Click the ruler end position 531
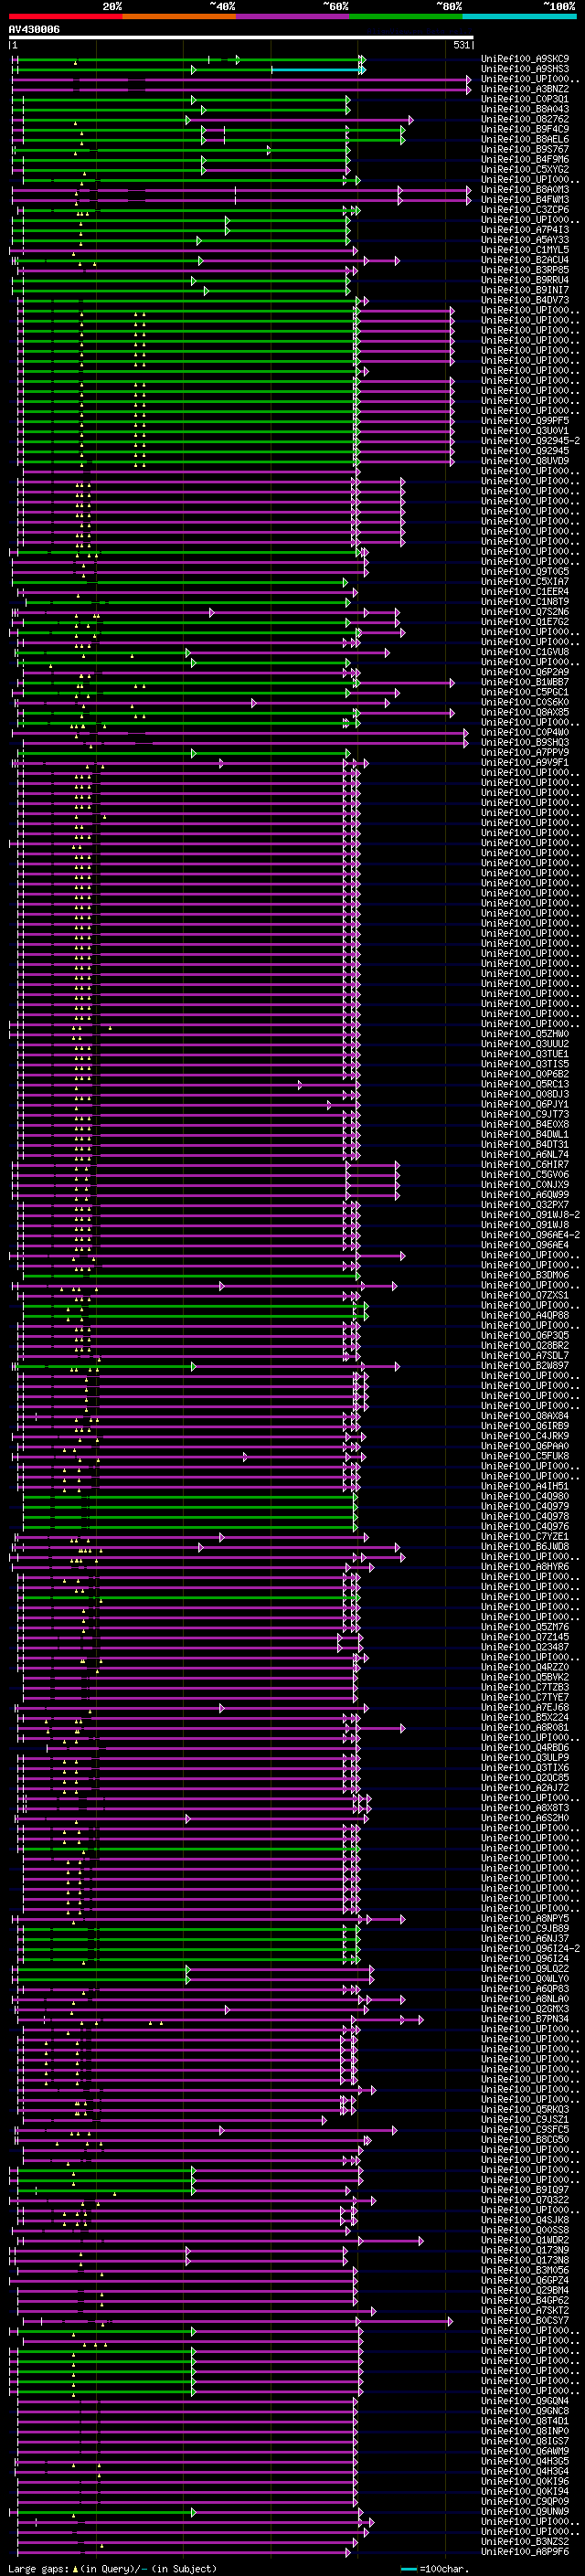 [x=462, y=45]
